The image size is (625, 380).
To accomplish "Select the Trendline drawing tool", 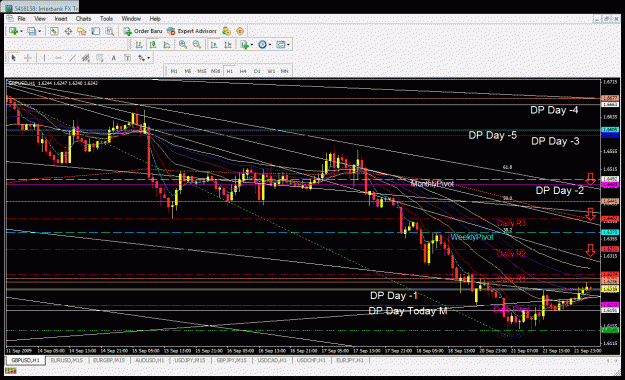I will coord(72,58).
